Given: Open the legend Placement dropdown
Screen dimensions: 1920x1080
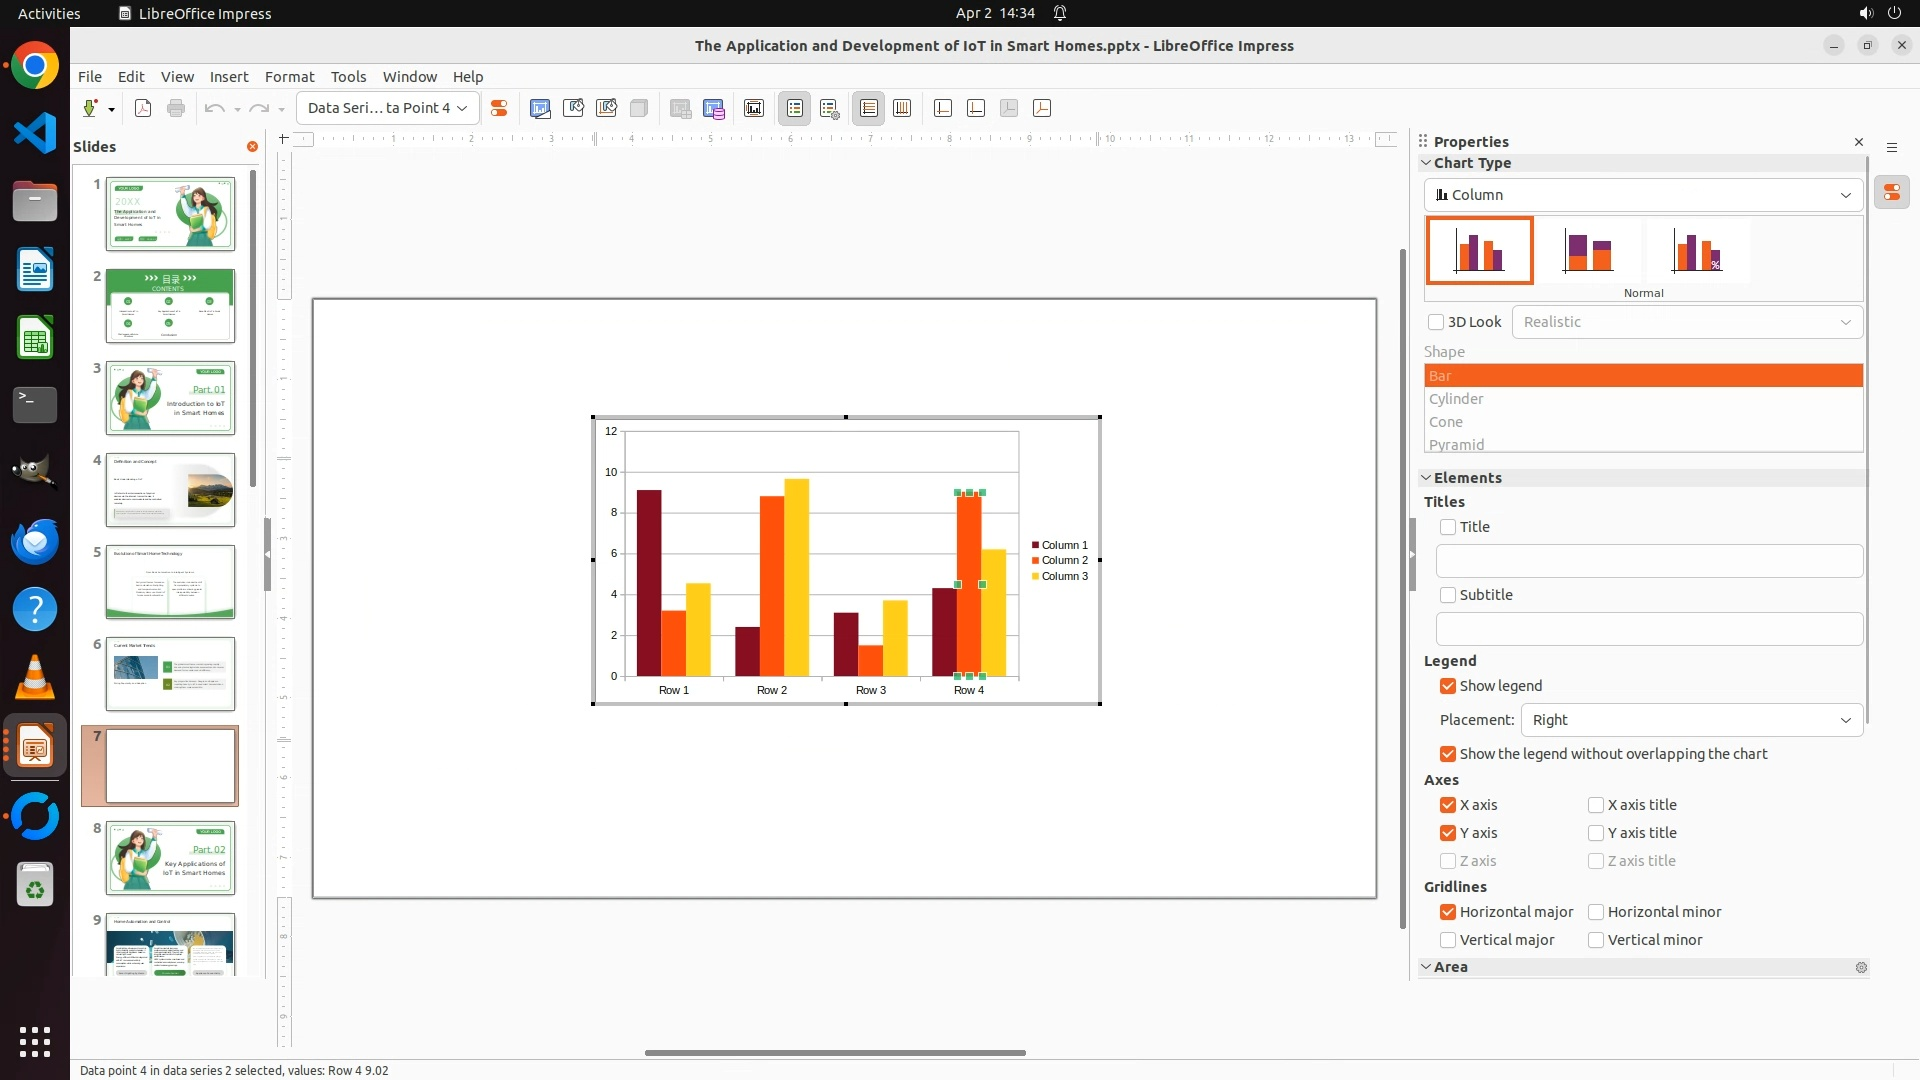Looking at the screenshot, I should 1691,720.
